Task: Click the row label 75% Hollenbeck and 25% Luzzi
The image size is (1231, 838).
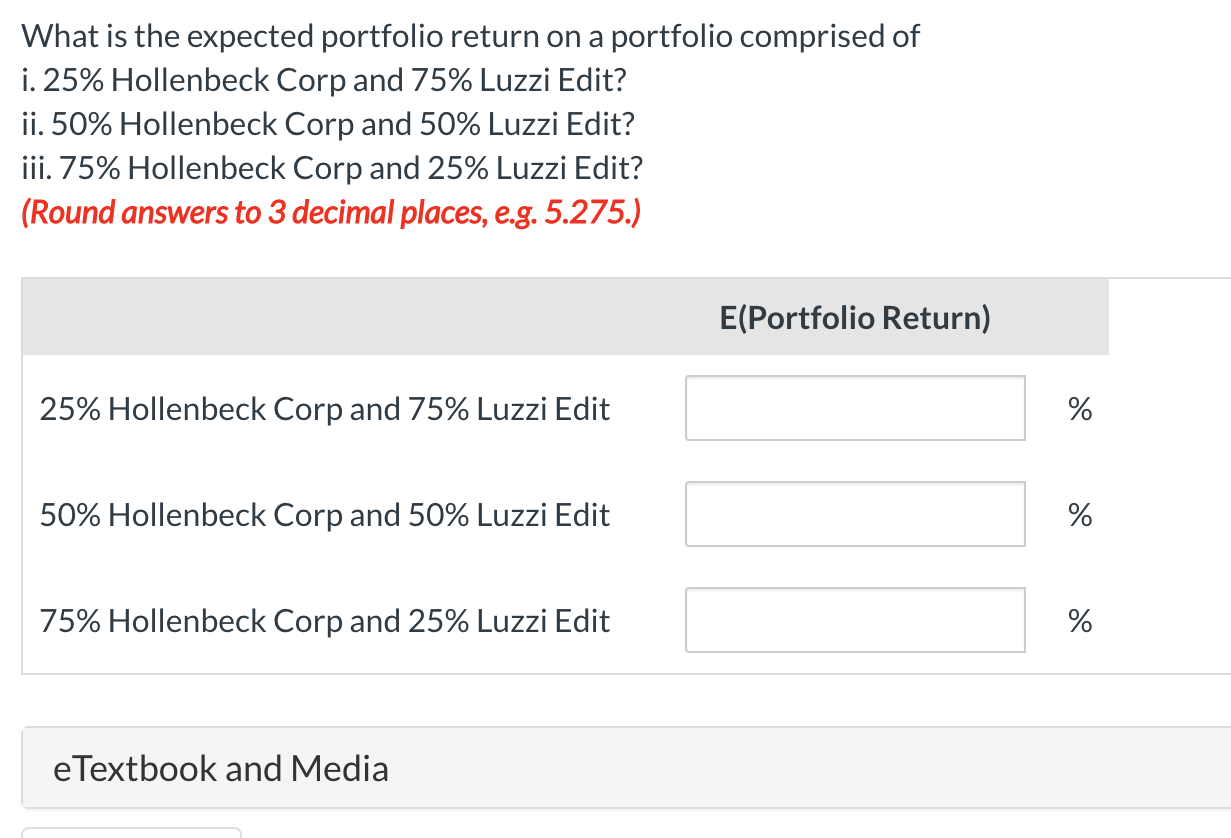Action: pyautogui.click(x=324, y=620)
